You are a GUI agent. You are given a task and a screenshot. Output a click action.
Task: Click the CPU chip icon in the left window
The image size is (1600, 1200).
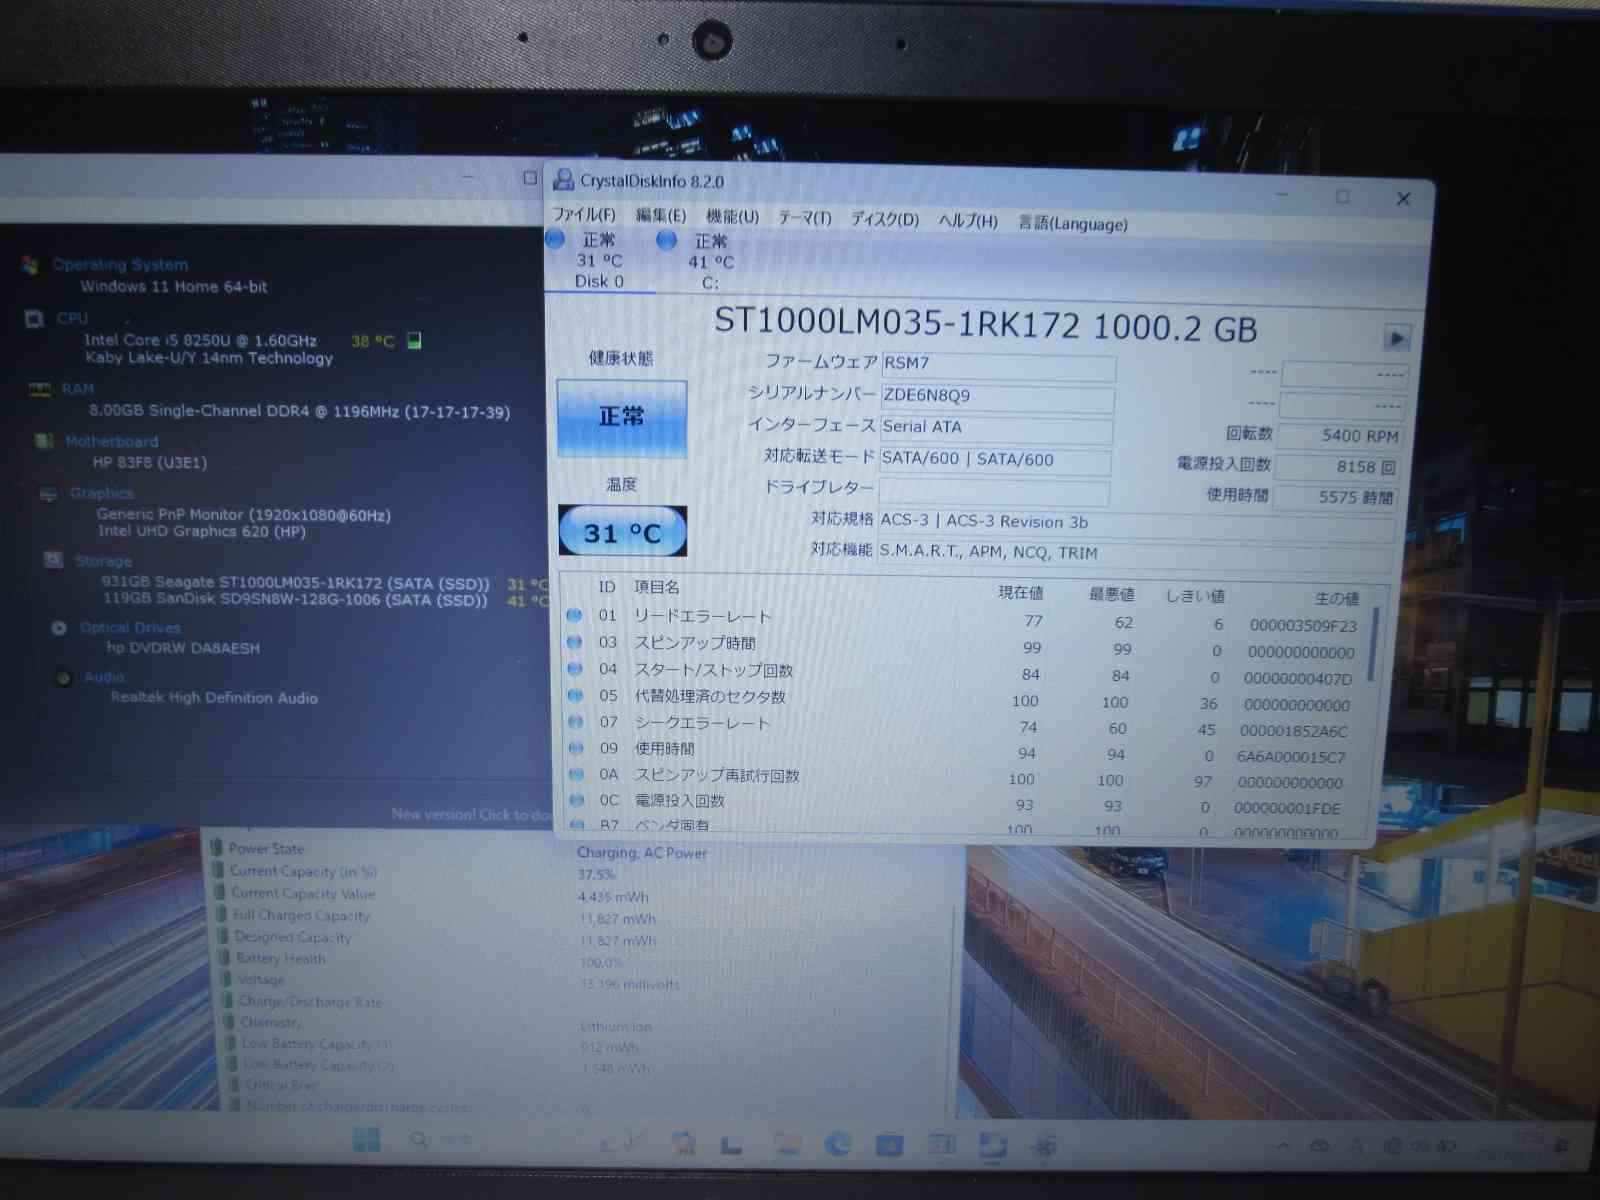coord(34,319)
